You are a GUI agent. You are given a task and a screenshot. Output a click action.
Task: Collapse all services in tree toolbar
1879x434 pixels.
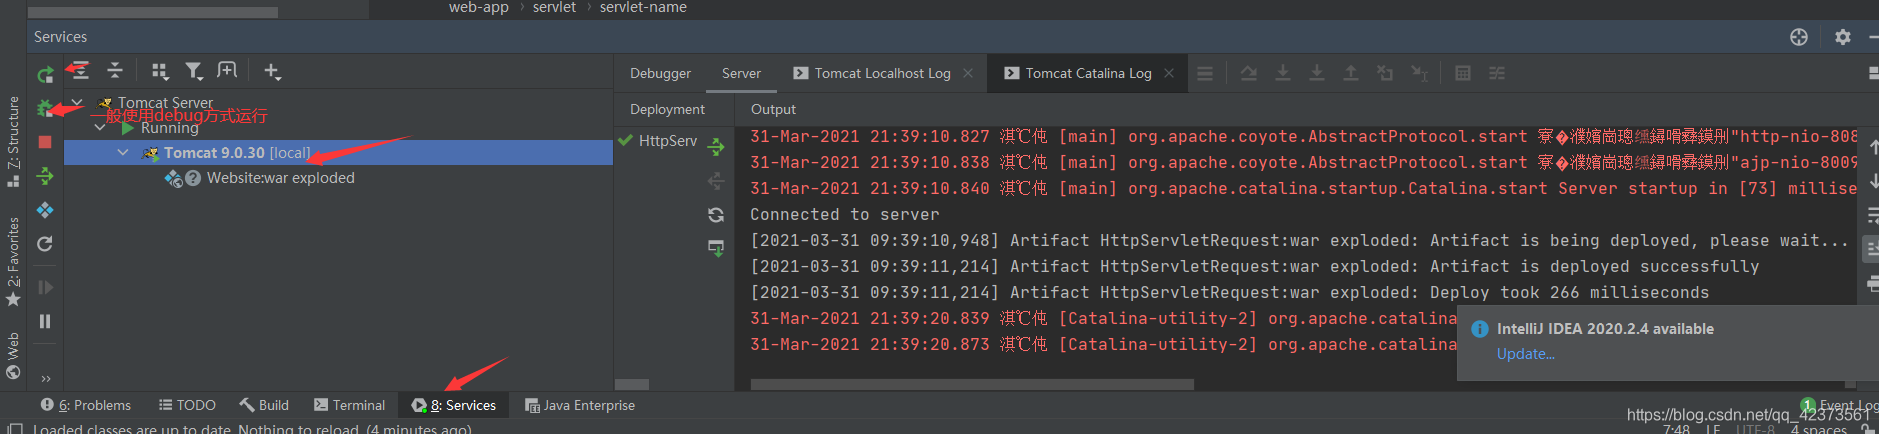pyautogui.click(x=115, y=70)
